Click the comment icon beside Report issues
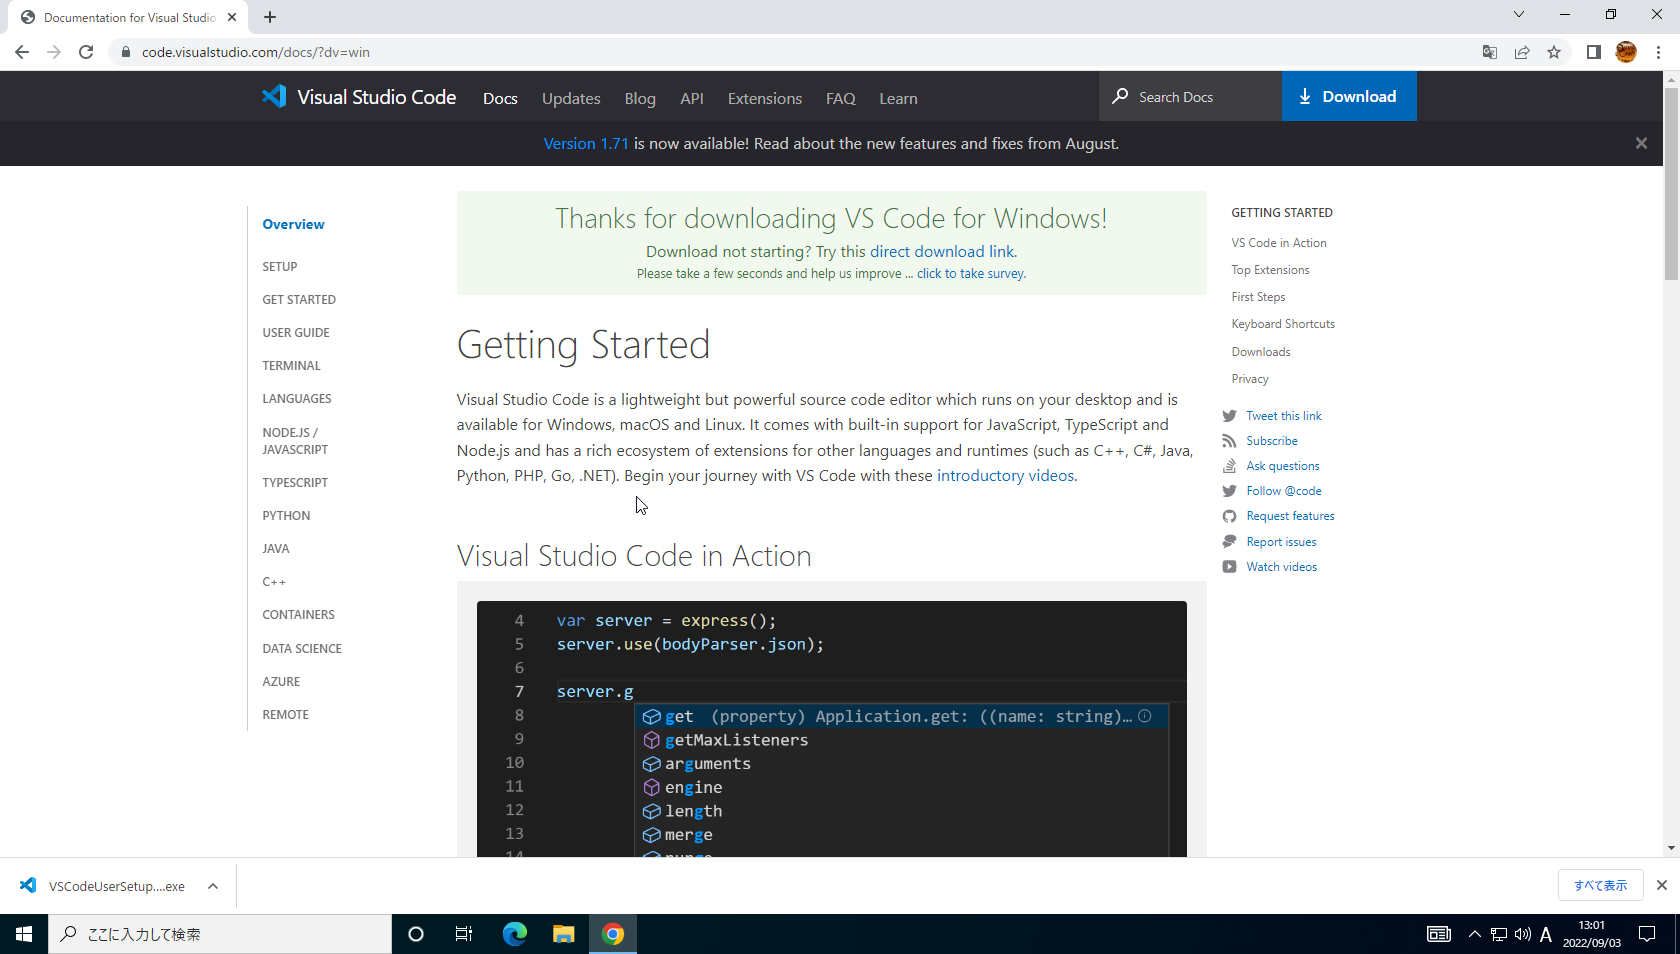The width and height of the screenshot is (1680, 954). click(x=1229, y=542)
